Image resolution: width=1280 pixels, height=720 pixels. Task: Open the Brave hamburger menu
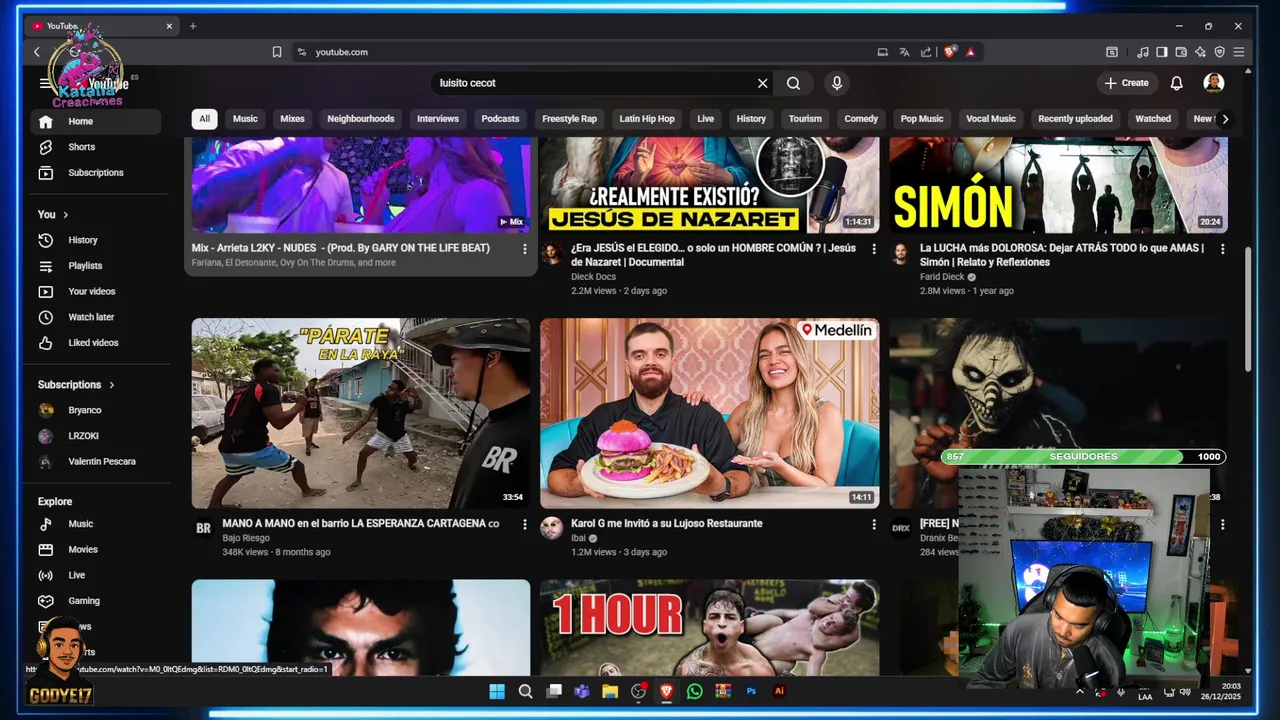pyautogui.click(x=1239, y=52)
